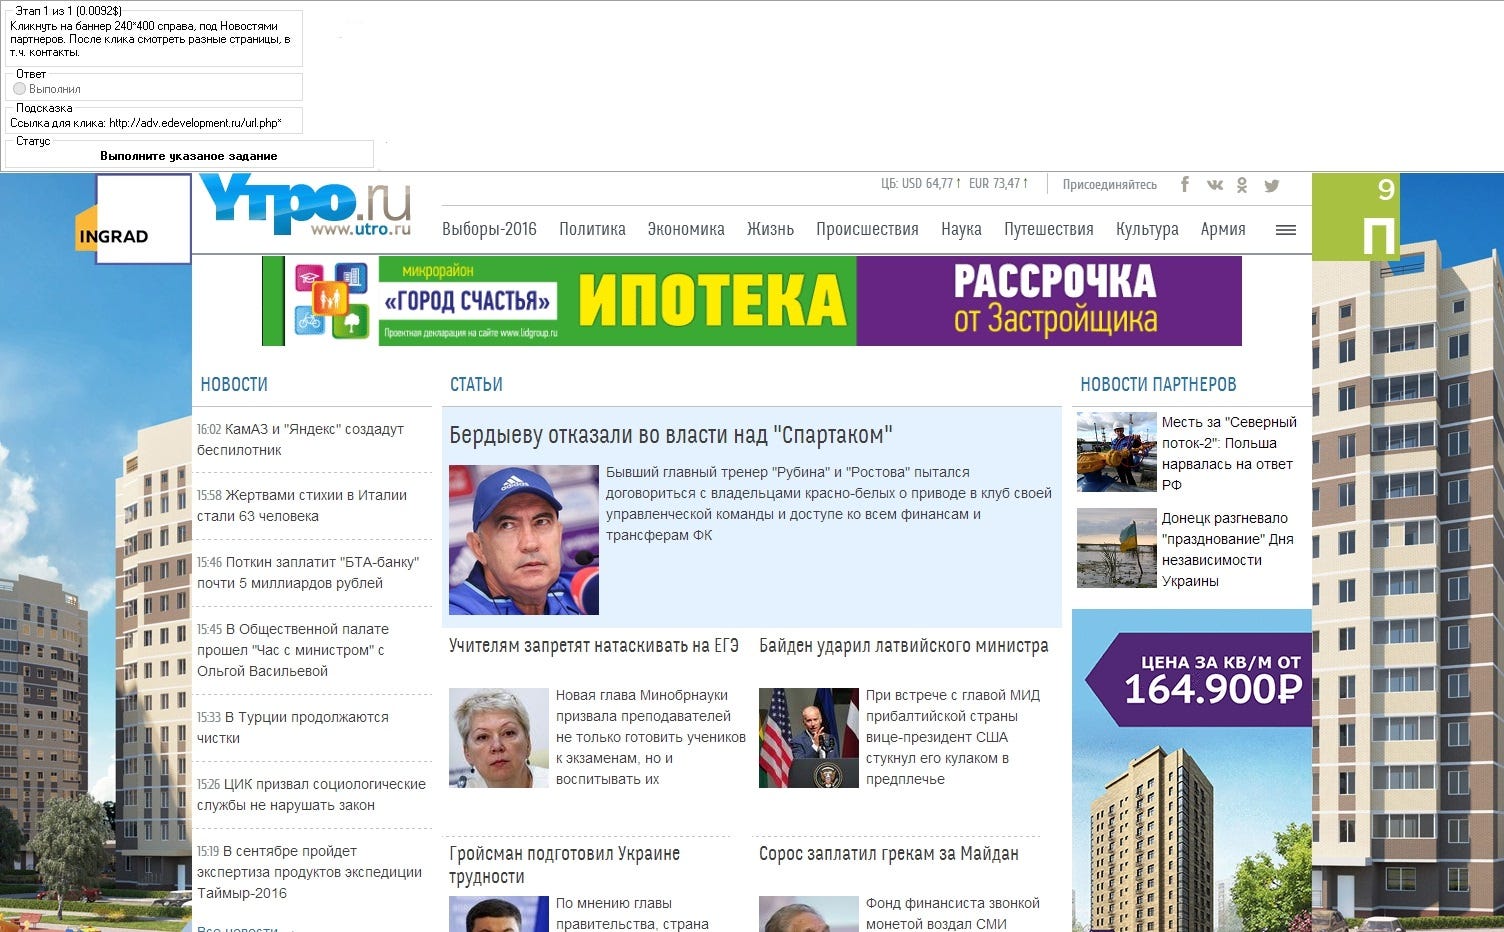Image resolution: width=1504 pixels, height=932 pixels.
Task: Click the Присоединяйтесь link
Action: click(x=1110, y=184)
